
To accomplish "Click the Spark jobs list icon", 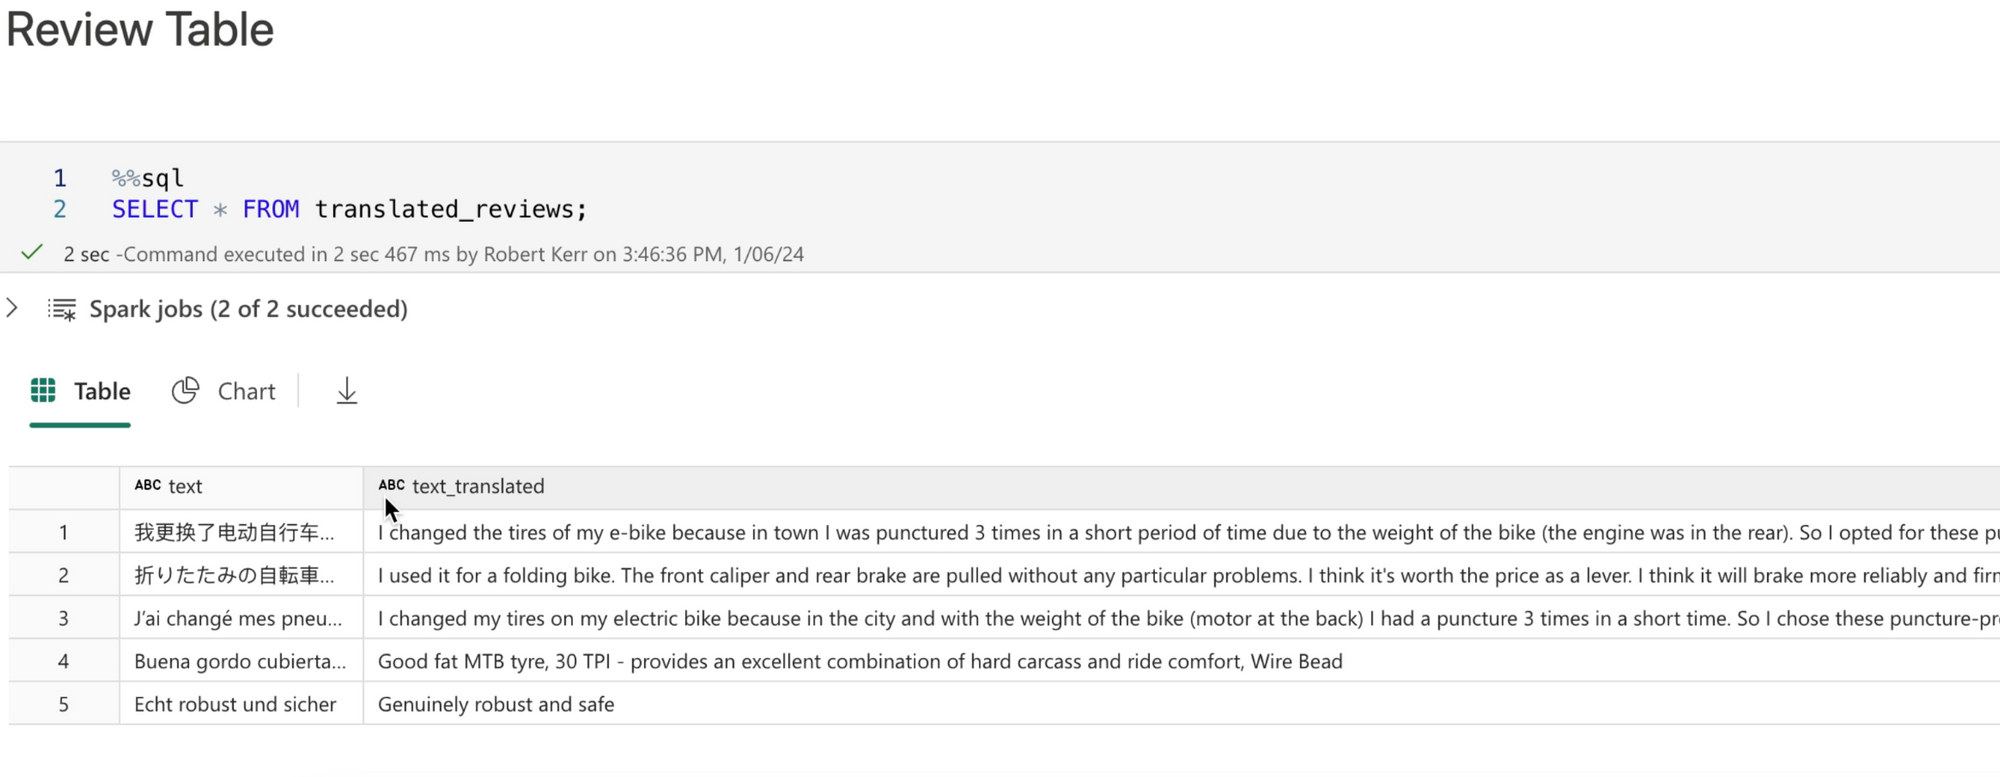I will point(62,310).
